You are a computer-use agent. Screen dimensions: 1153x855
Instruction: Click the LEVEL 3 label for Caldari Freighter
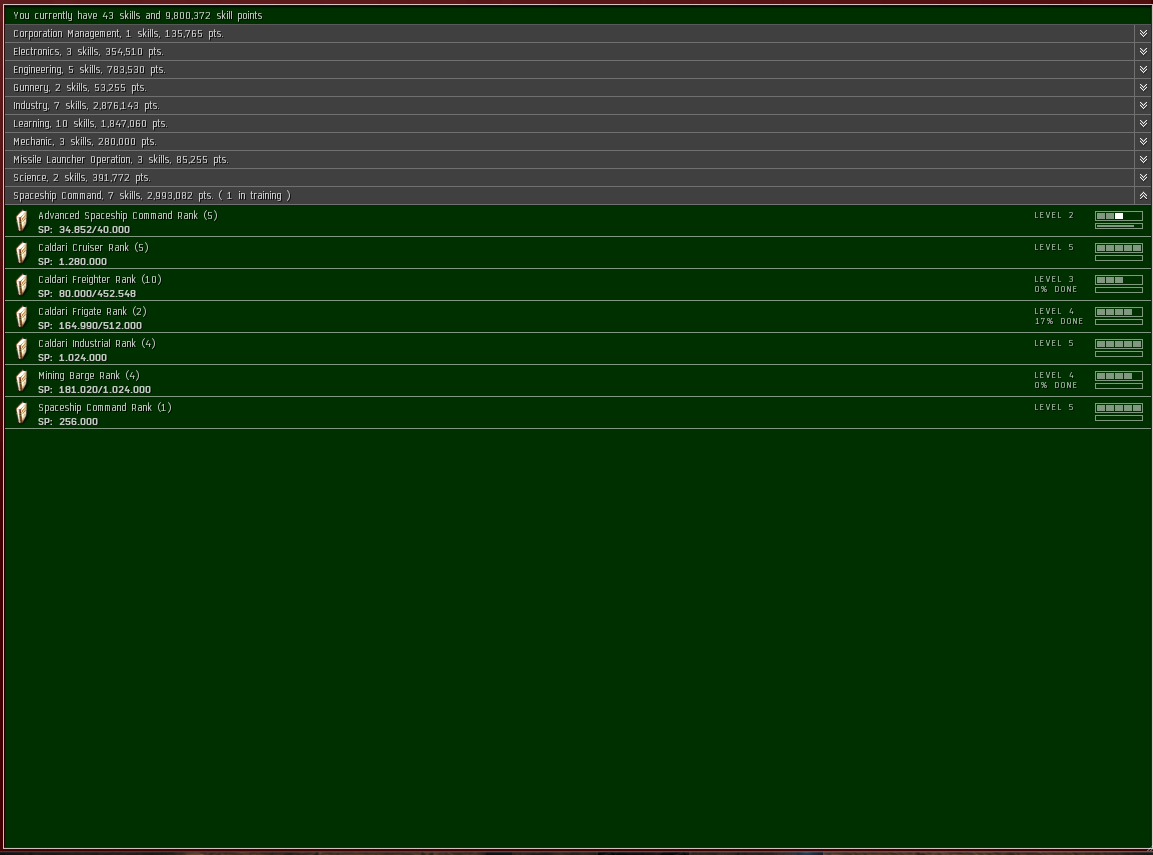pos(1054,279)
